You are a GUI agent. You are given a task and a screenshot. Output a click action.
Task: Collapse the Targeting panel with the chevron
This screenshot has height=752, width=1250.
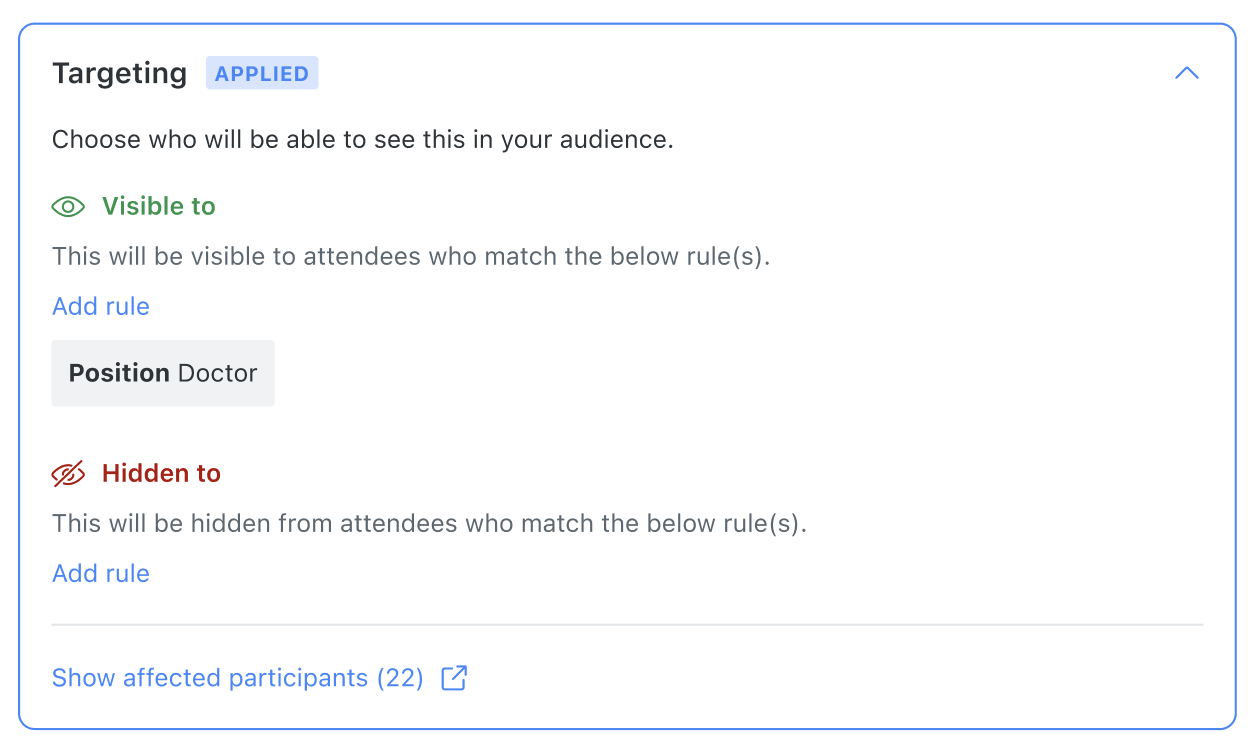(x=1186, y=73)
